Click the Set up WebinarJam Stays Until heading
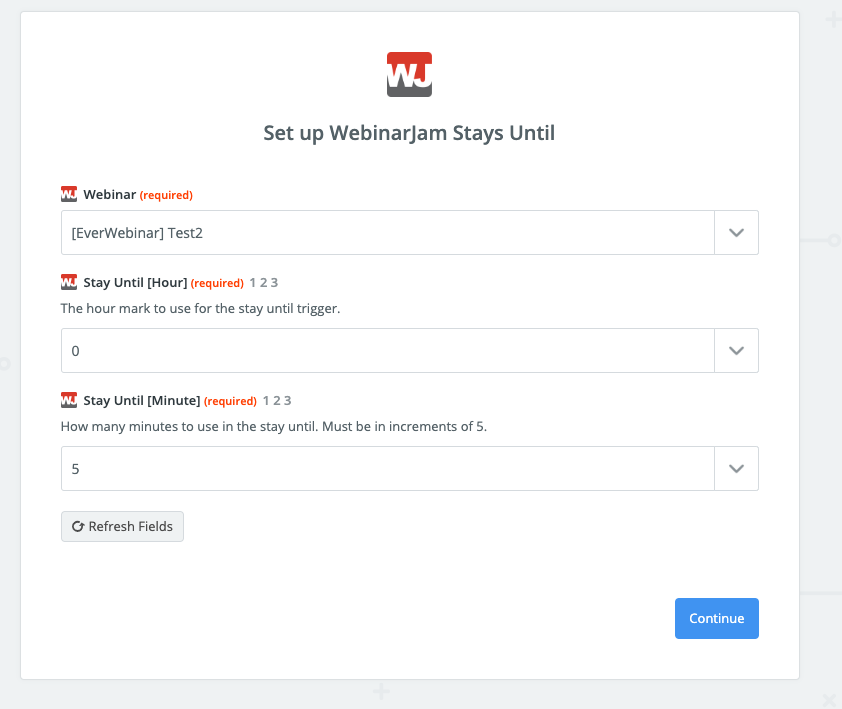Screen dimensions: 842x709 click(409, 133)
